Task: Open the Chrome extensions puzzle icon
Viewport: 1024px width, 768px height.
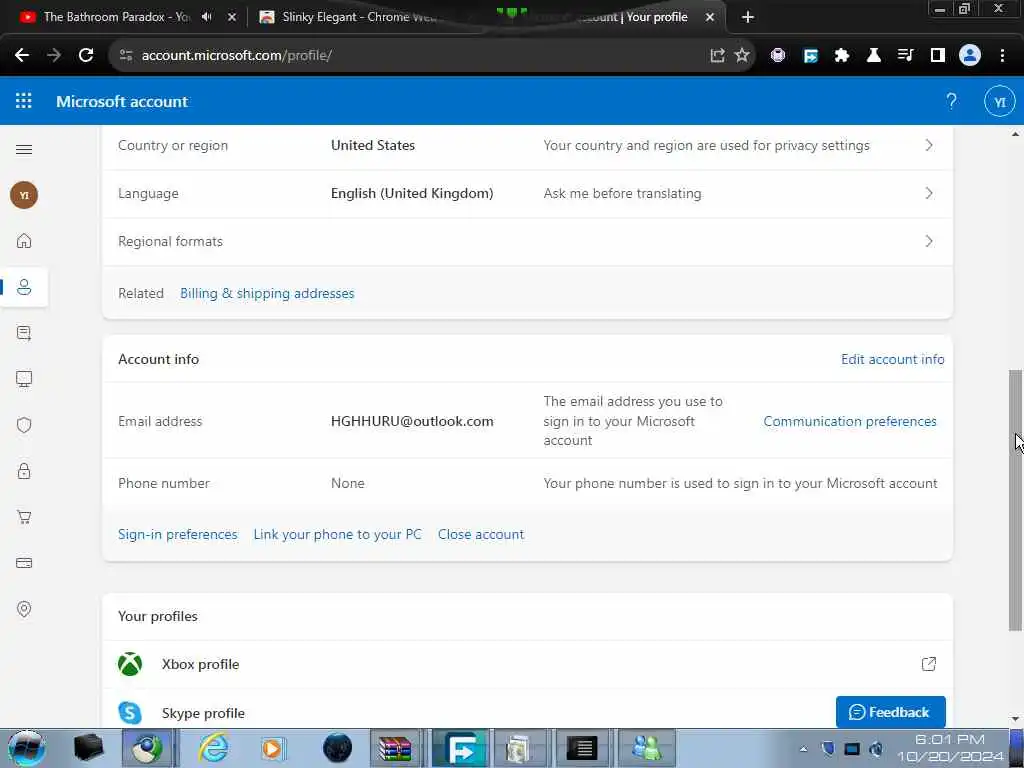Action: pyautogui.click(x=841, y=56)
